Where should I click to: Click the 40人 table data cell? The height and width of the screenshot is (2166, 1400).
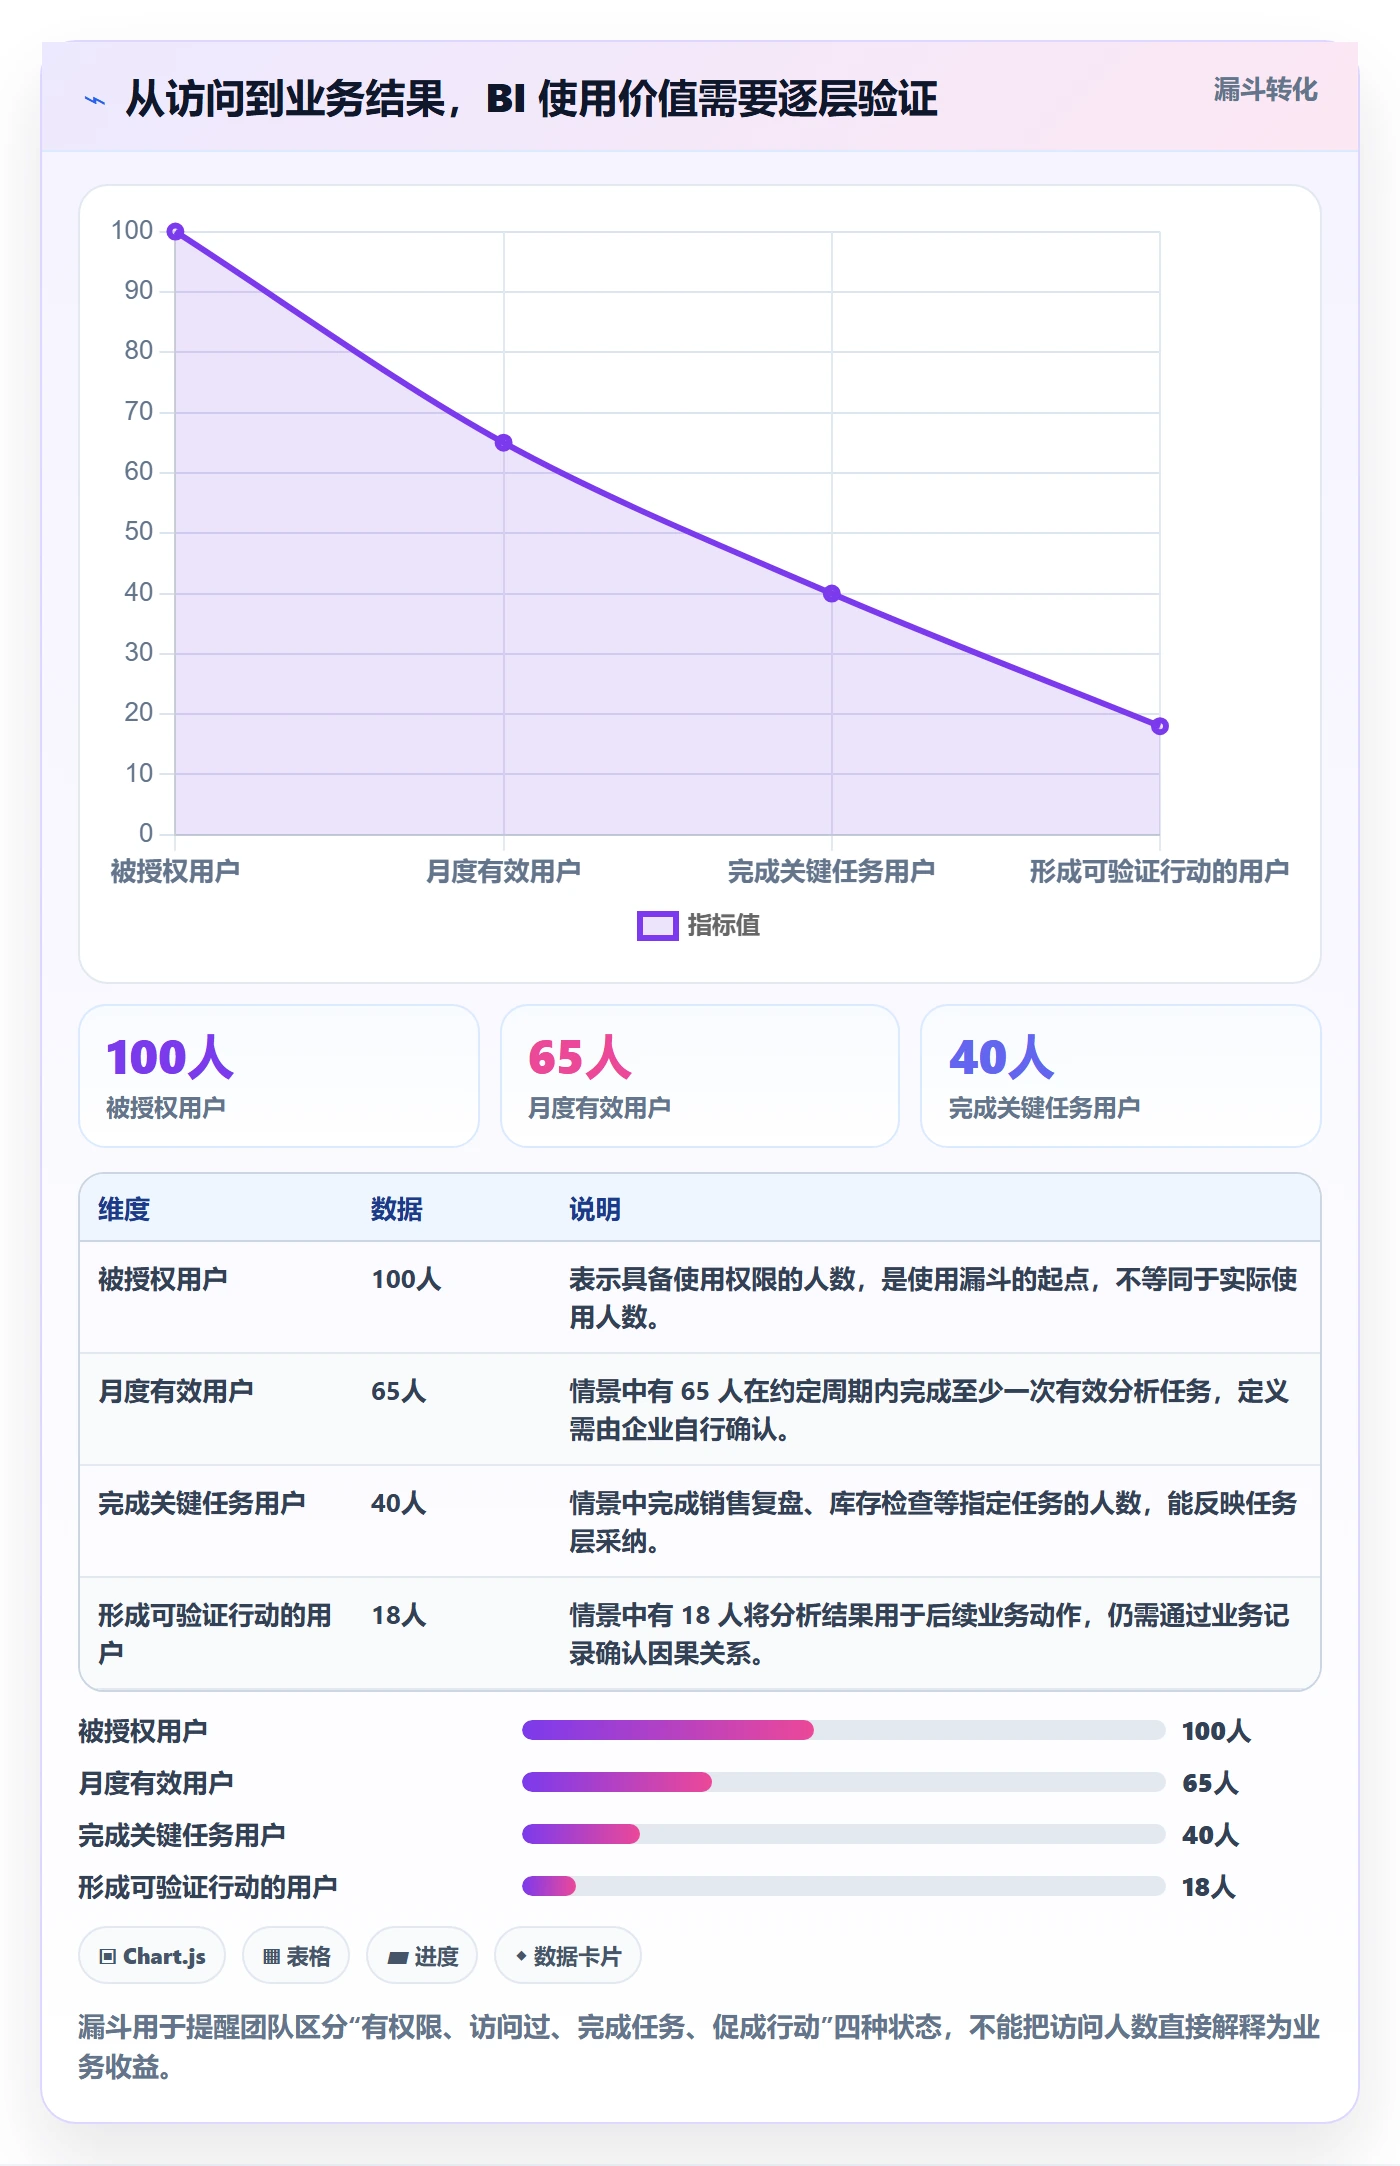point(399,1503)
